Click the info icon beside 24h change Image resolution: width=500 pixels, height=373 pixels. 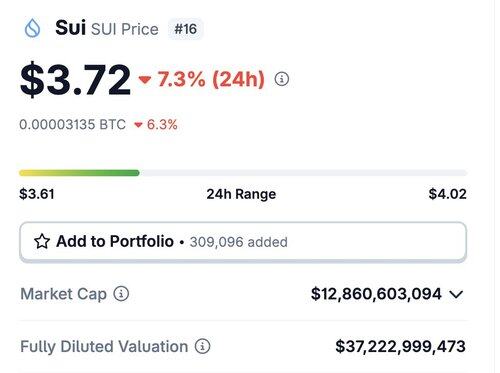pos(282,79)
